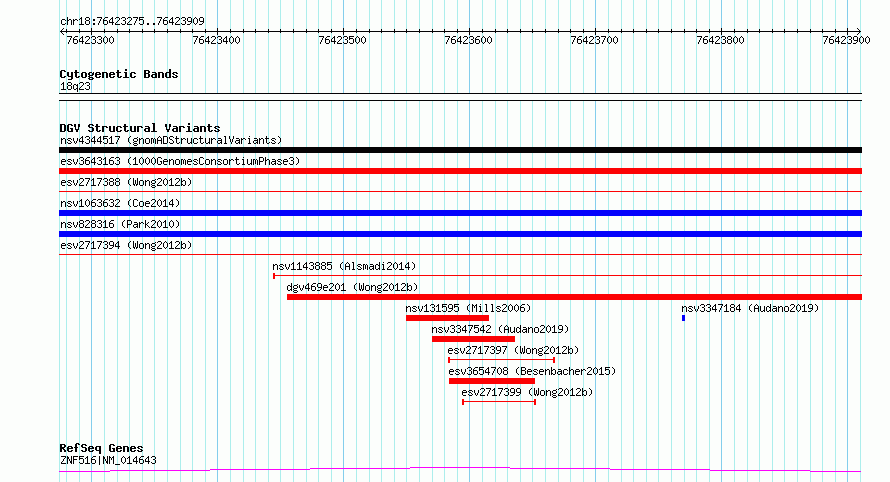
Task: Click the chr18:76423275..76423909 region label
Action: pos(132,22)
